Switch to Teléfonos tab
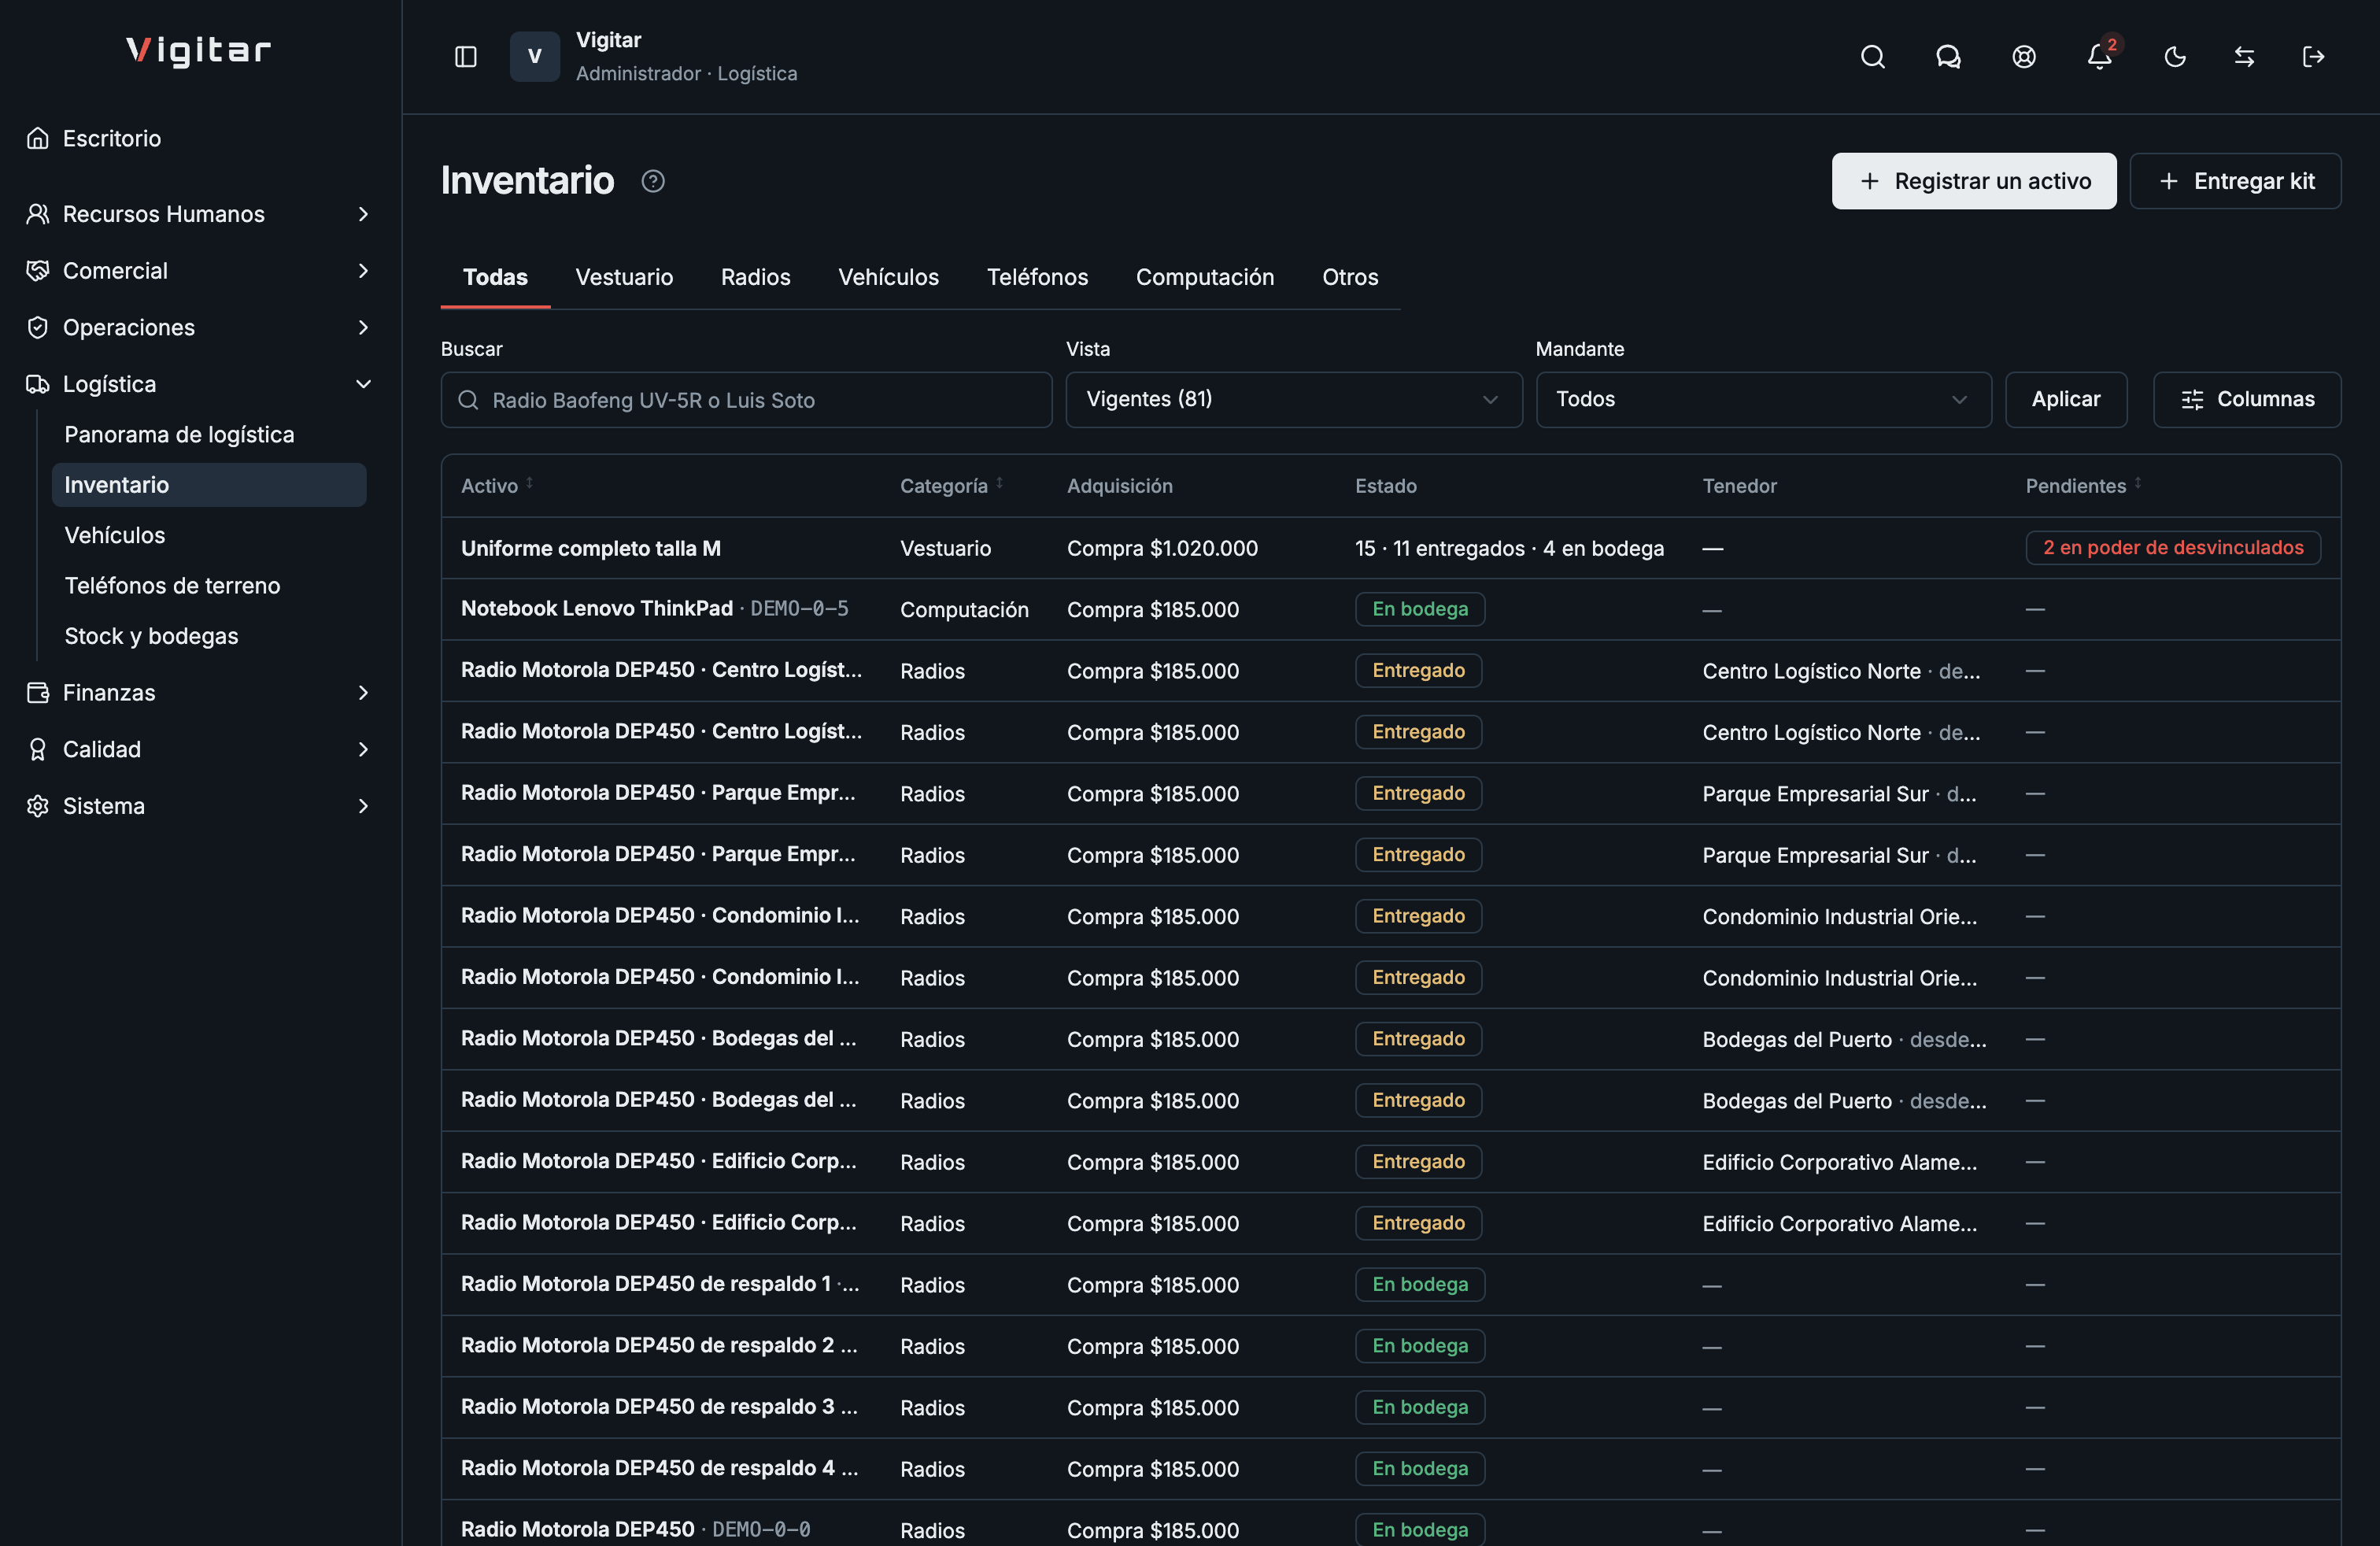The width and height of the screenshot is (2380, 1546). point(1037,278)
